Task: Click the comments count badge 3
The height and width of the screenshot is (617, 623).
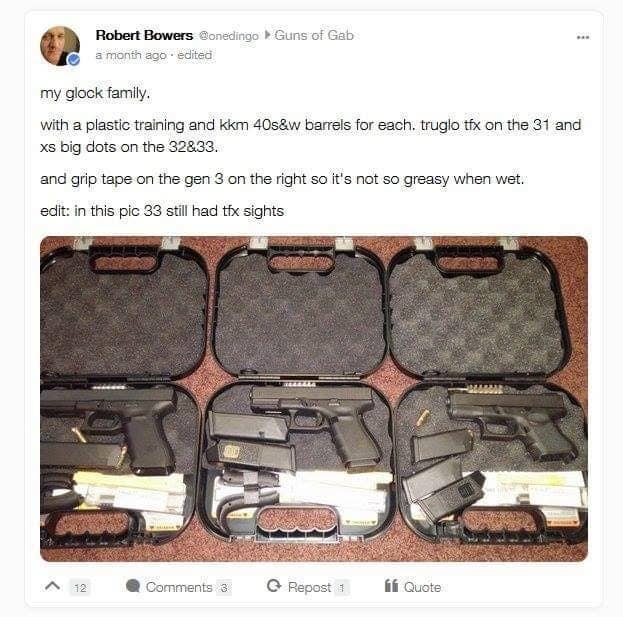Action: [x=224, y=588]
